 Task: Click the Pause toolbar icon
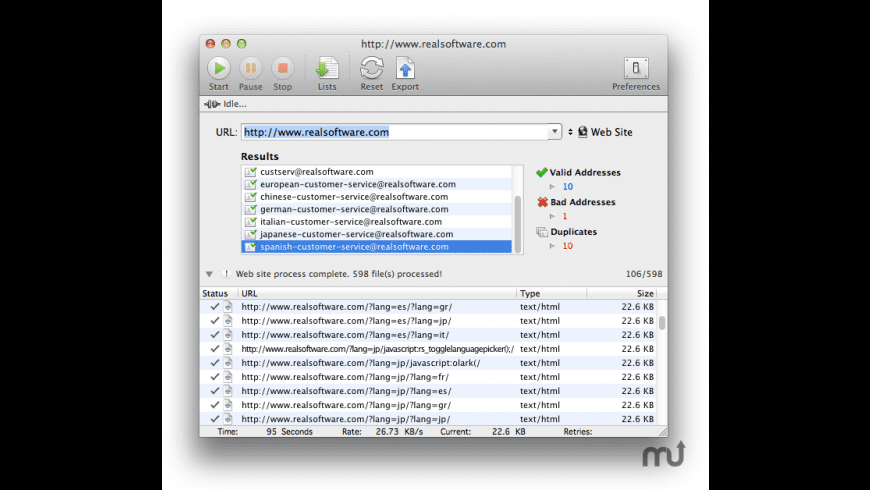pyautogui.click(x=251, y=68)
